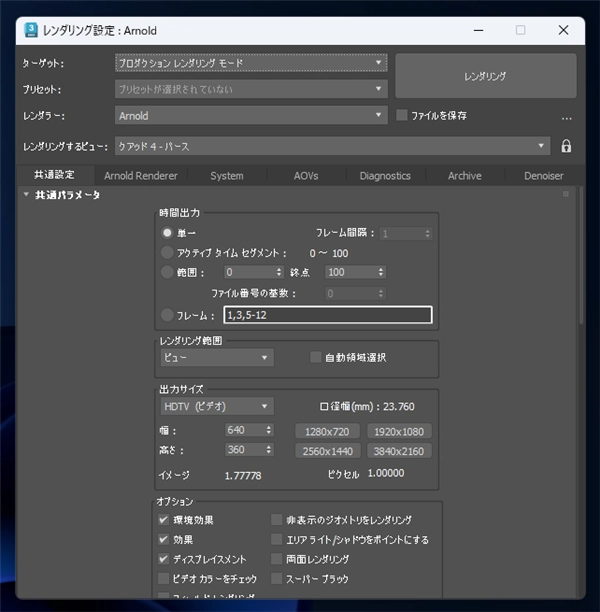Enable the ビデオ カラーをチェック checkbox
This screenshot has width=600, height=612.
163,578
